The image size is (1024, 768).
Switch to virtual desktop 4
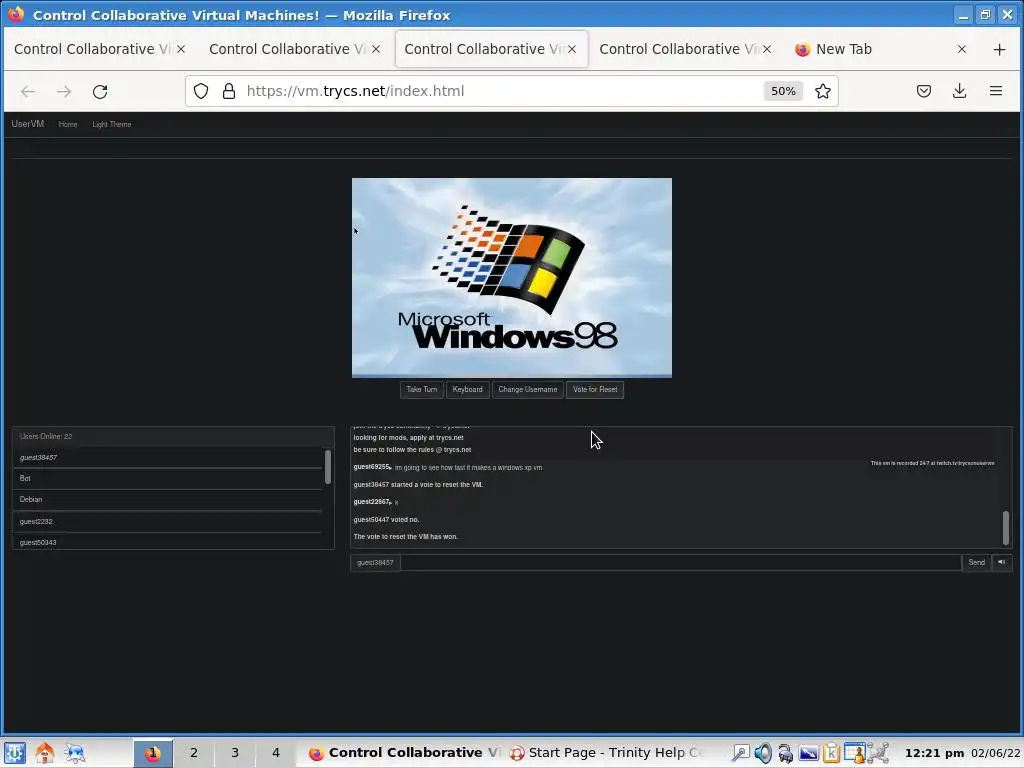click(276, 753)
